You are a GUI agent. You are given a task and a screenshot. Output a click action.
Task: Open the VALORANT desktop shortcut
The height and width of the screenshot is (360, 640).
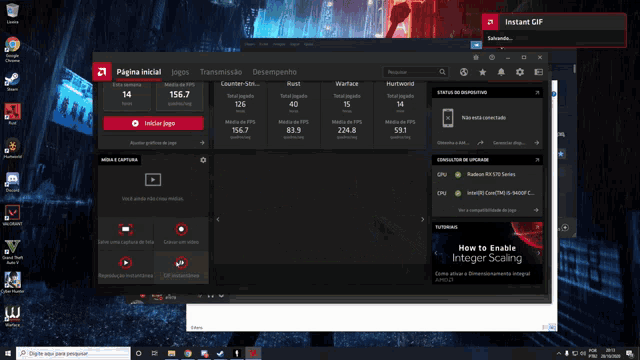point(12,216)
